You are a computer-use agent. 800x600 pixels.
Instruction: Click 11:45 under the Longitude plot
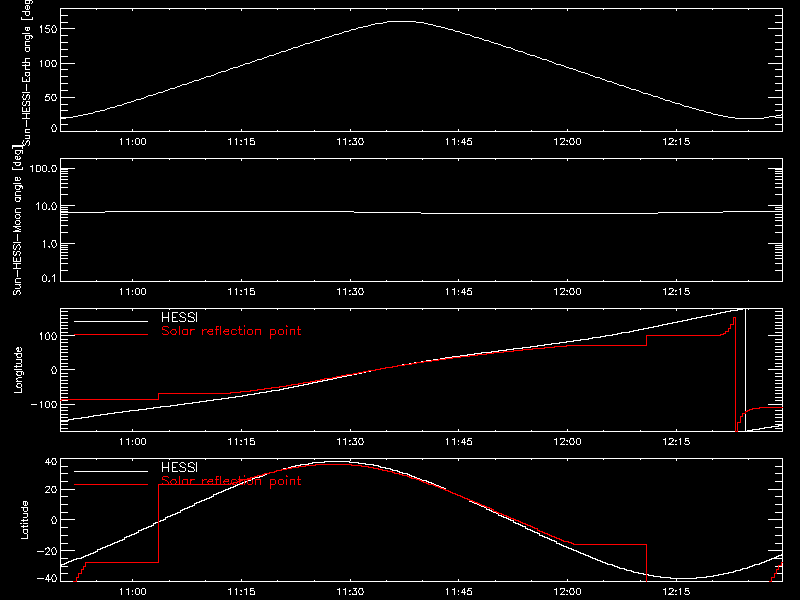click(x=459, y=442)
